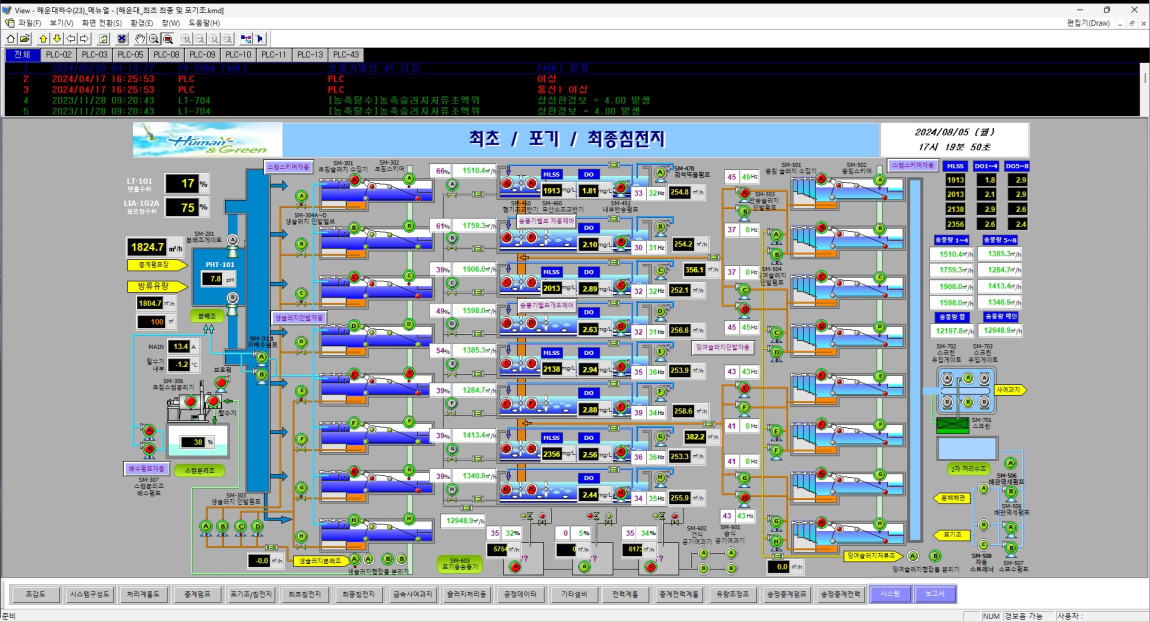Open the 중계펌프 screen button
The image size is (1150, 622).
[197, 594]
